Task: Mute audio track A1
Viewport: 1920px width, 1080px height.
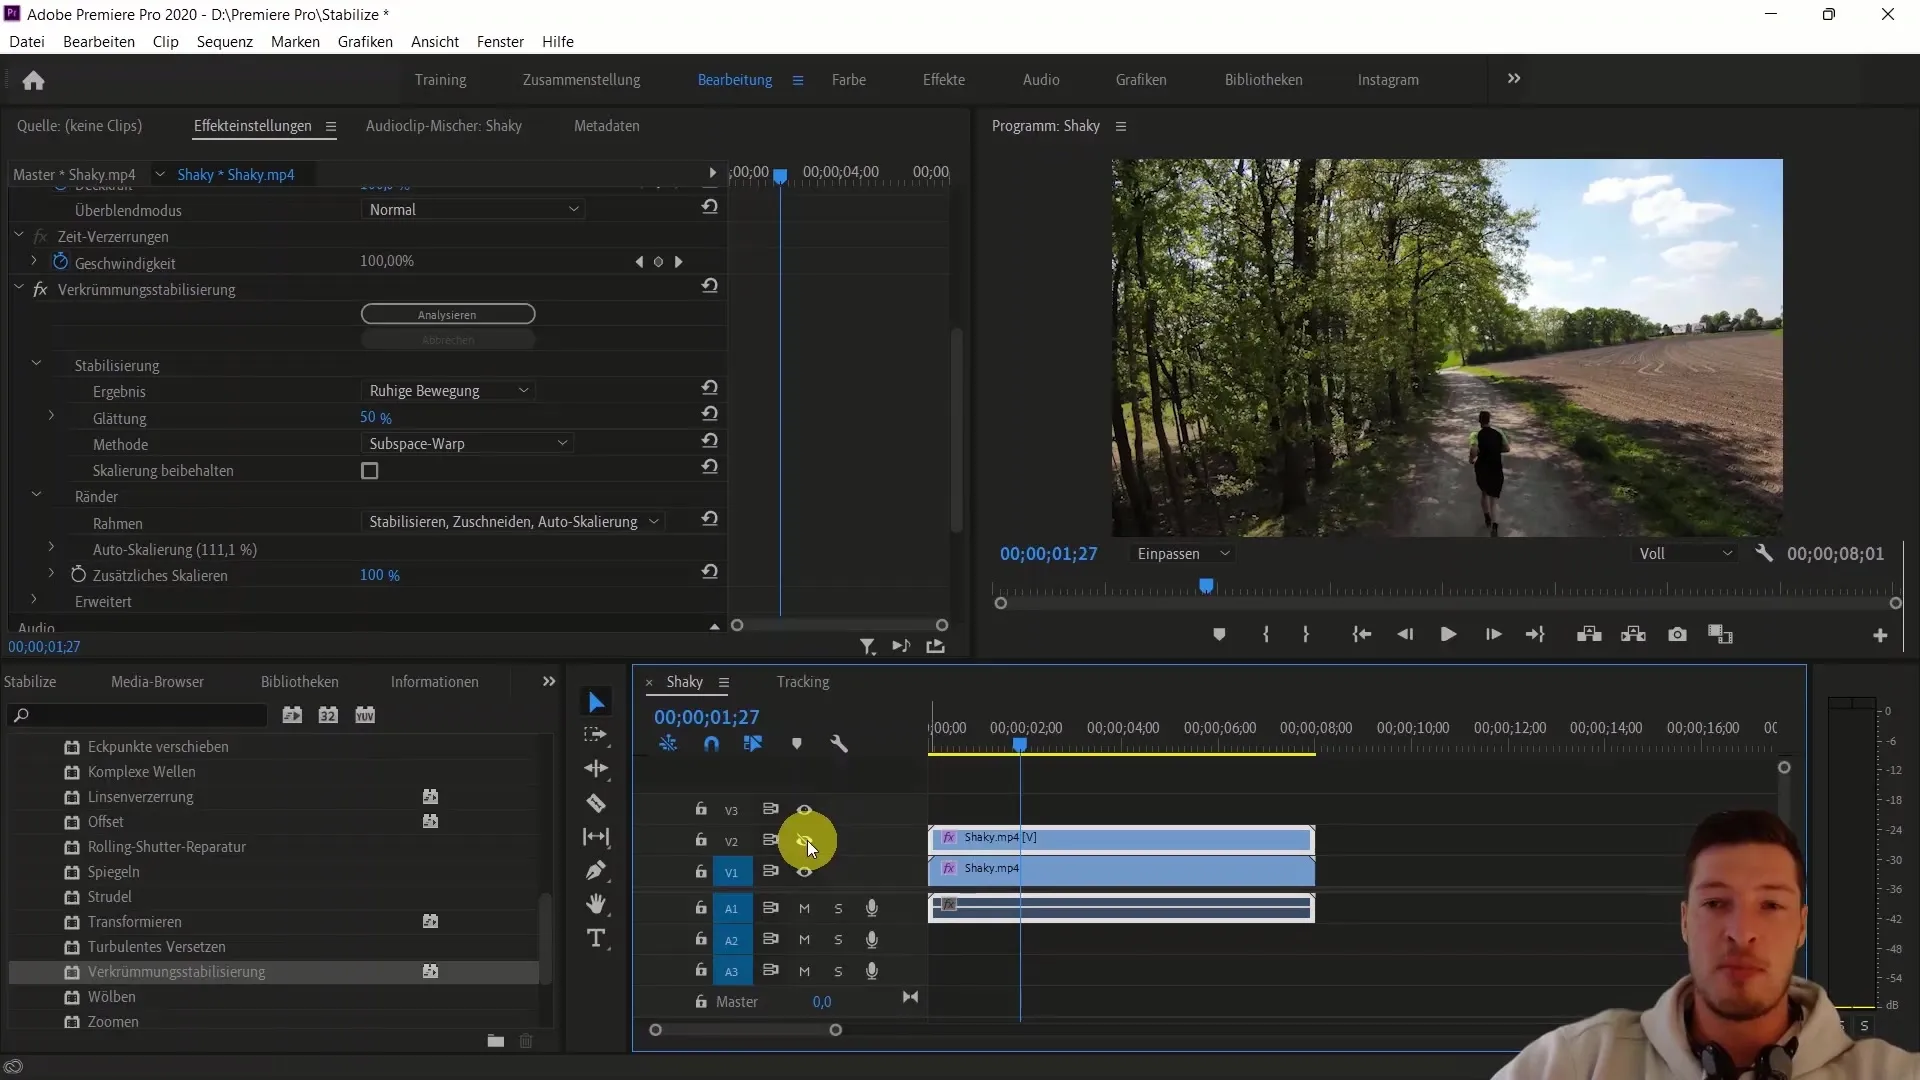Action: pyautogui.click(x=804, y=909)
